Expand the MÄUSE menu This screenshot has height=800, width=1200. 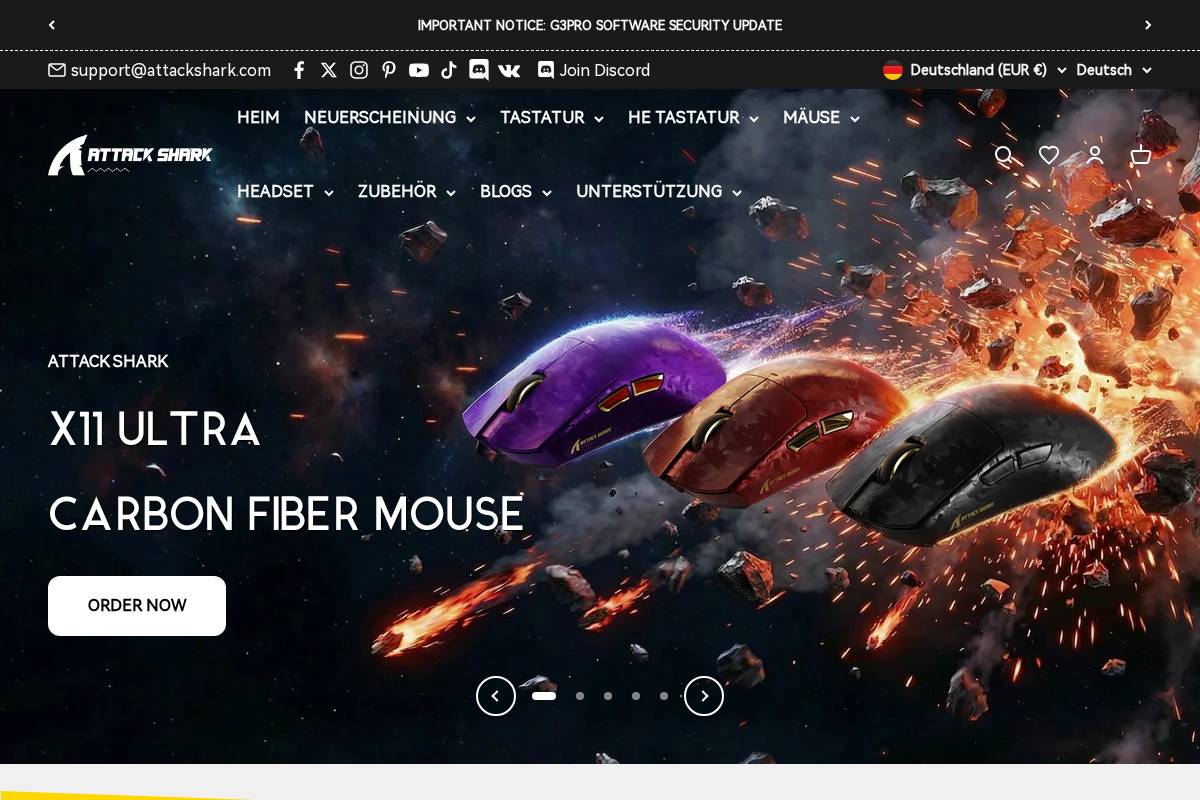tap(821, 118)
